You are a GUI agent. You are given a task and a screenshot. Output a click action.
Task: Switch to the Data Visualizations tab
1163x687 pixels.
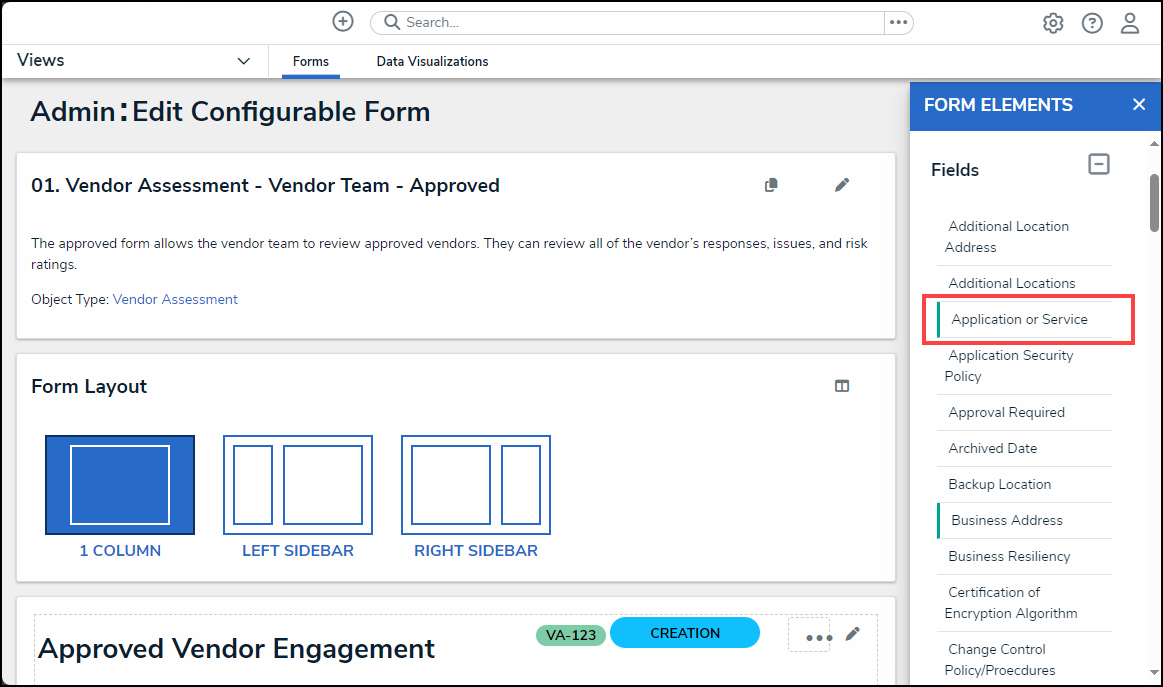coord(432,62)
